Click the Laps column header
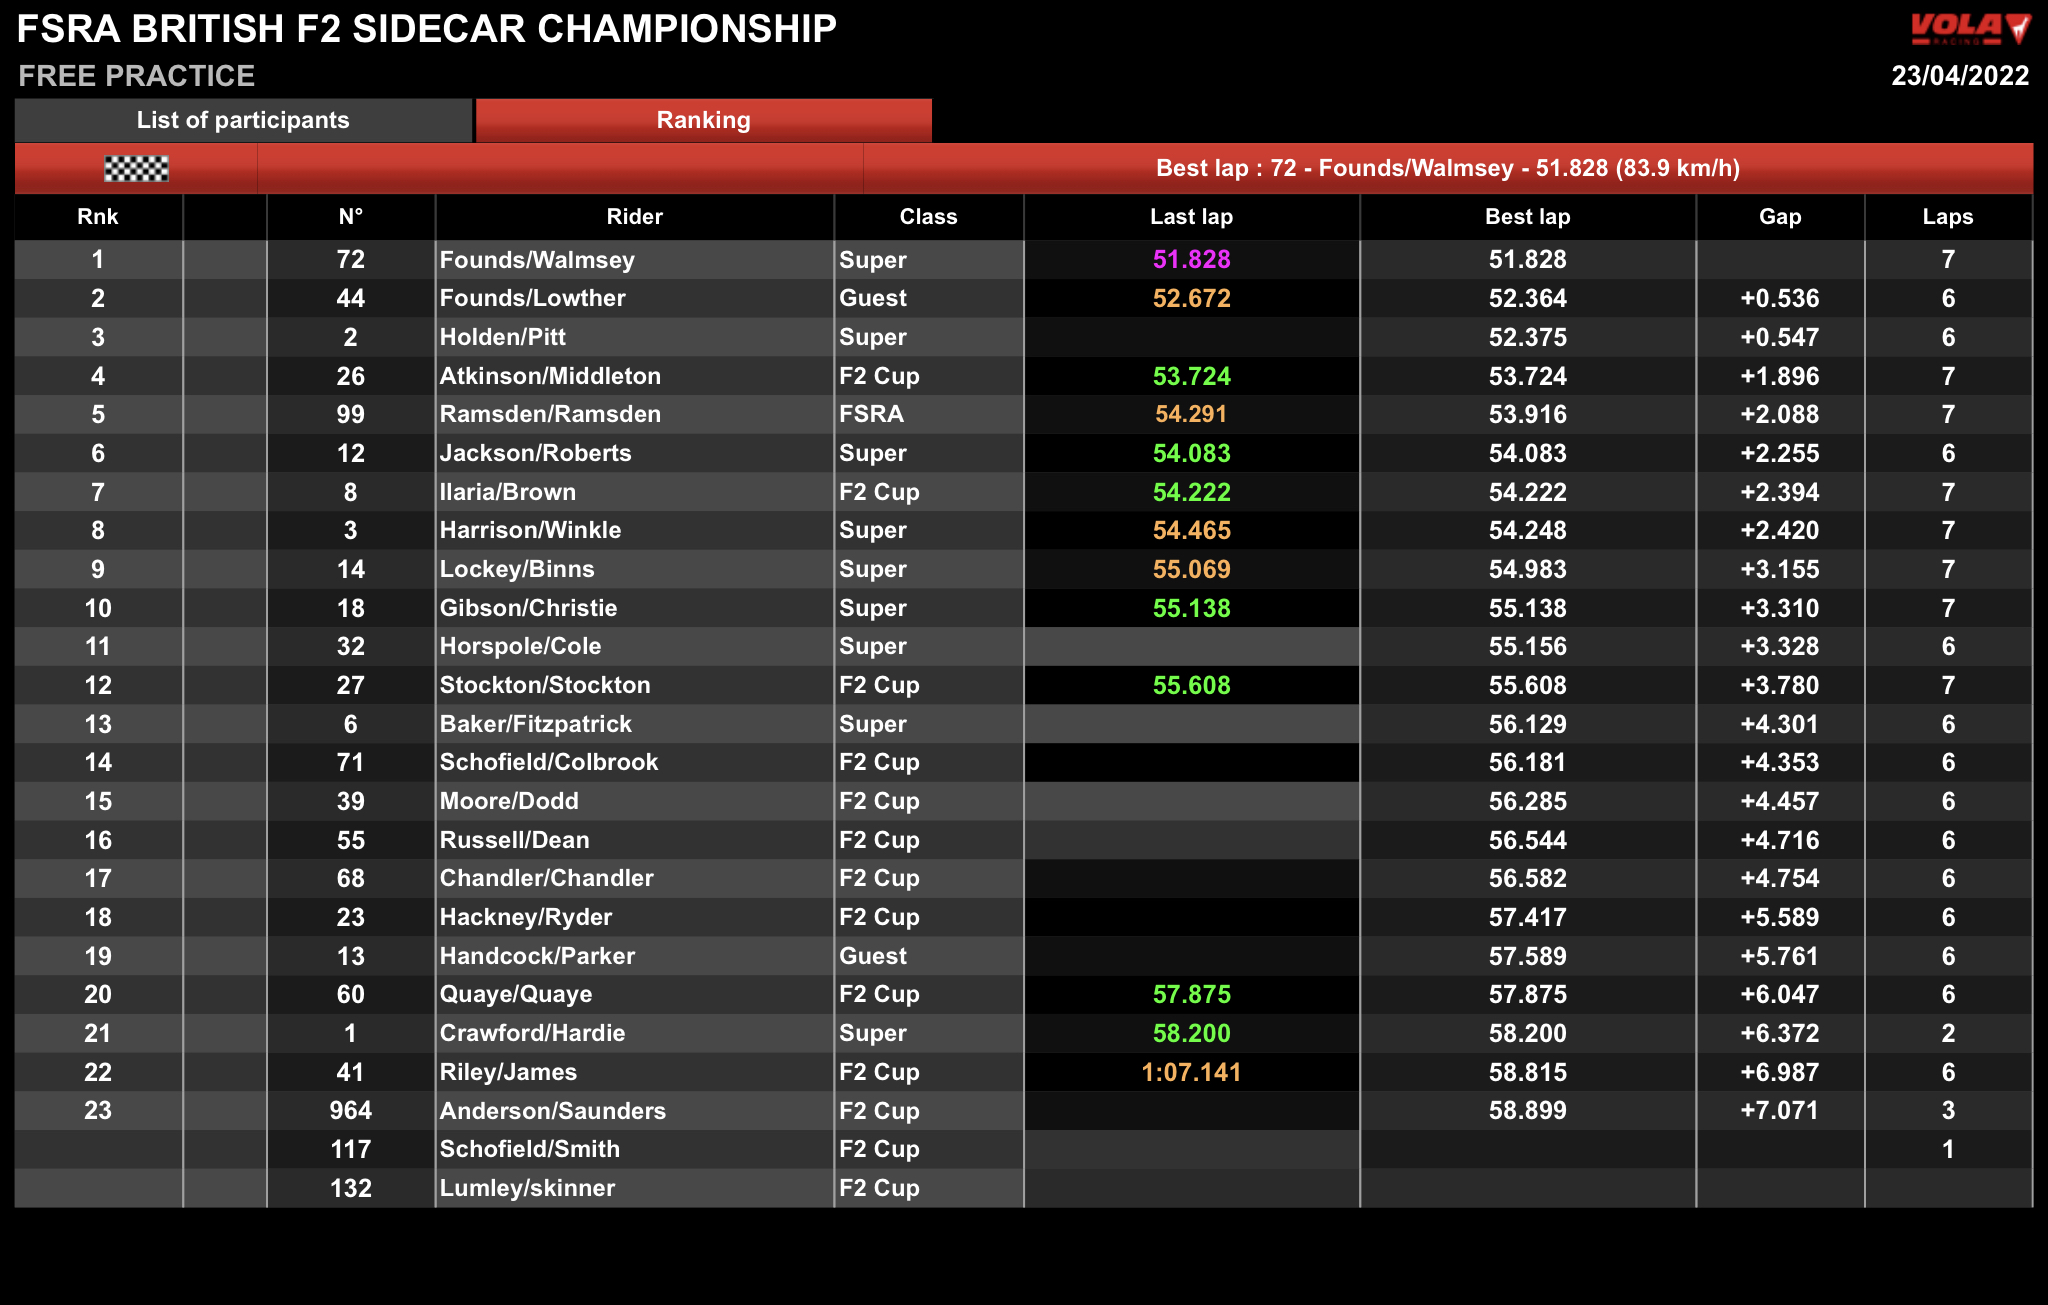 pos(1948,217)
